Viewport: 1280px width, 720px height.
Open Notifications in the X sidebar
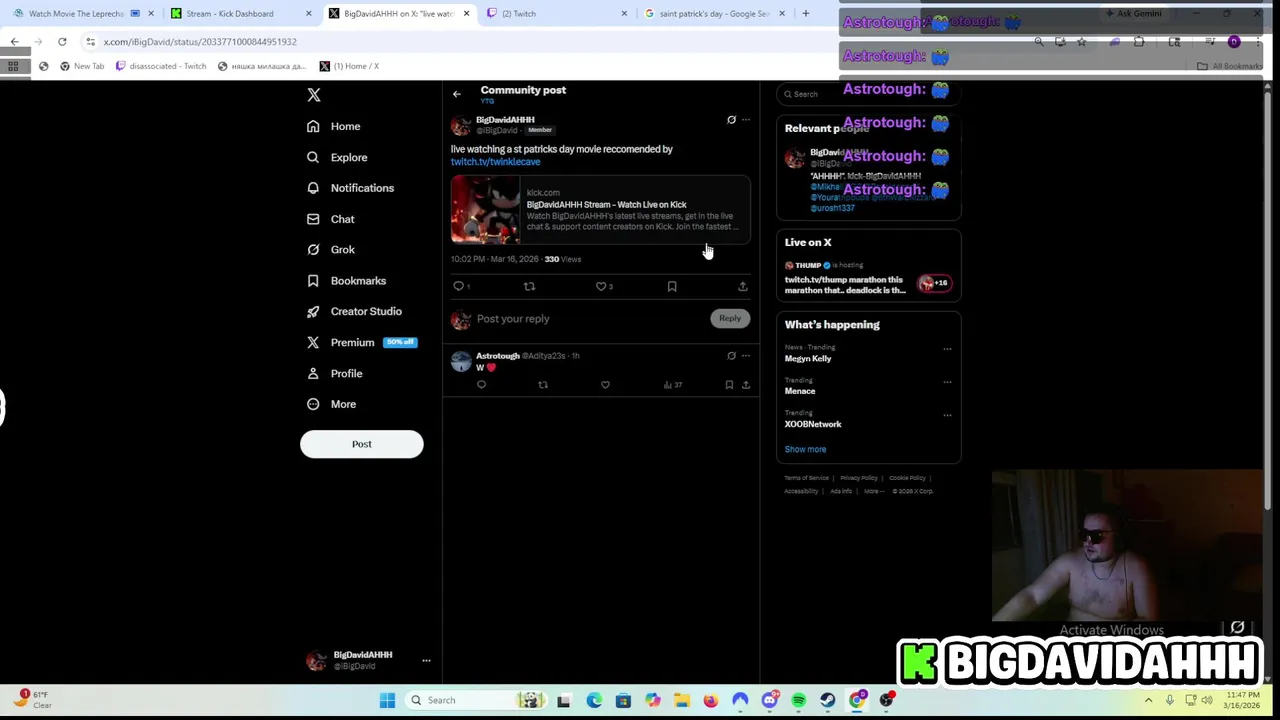(x=350, y=188)
